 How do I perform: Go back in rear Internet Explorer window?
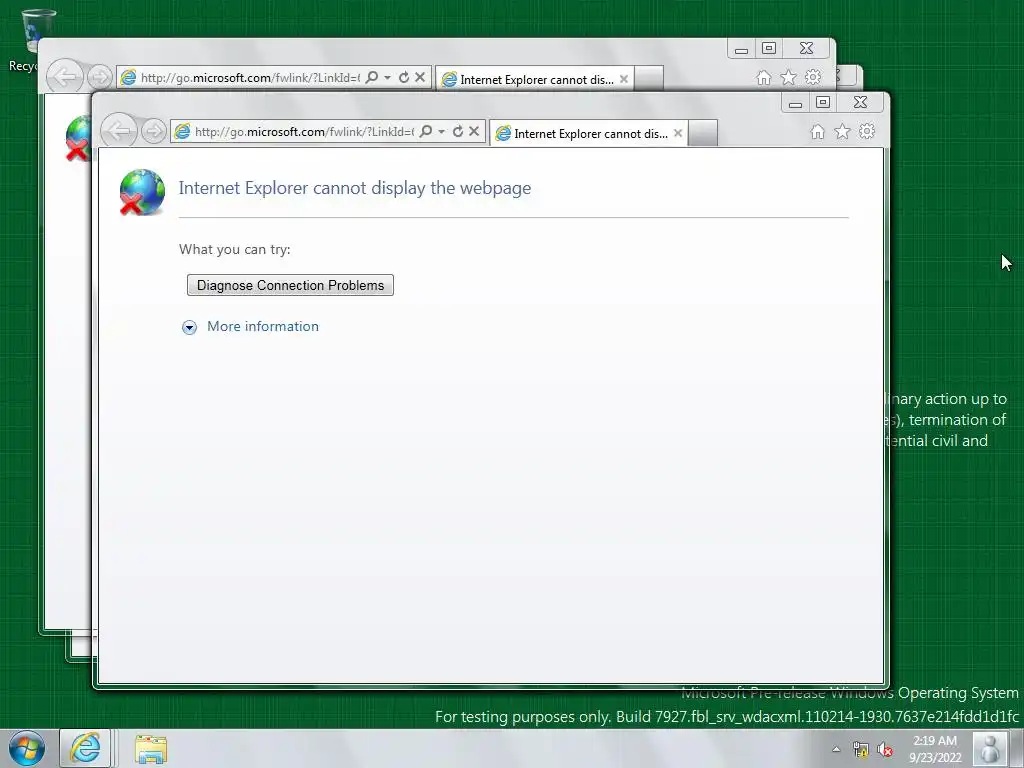coord(65,77)
